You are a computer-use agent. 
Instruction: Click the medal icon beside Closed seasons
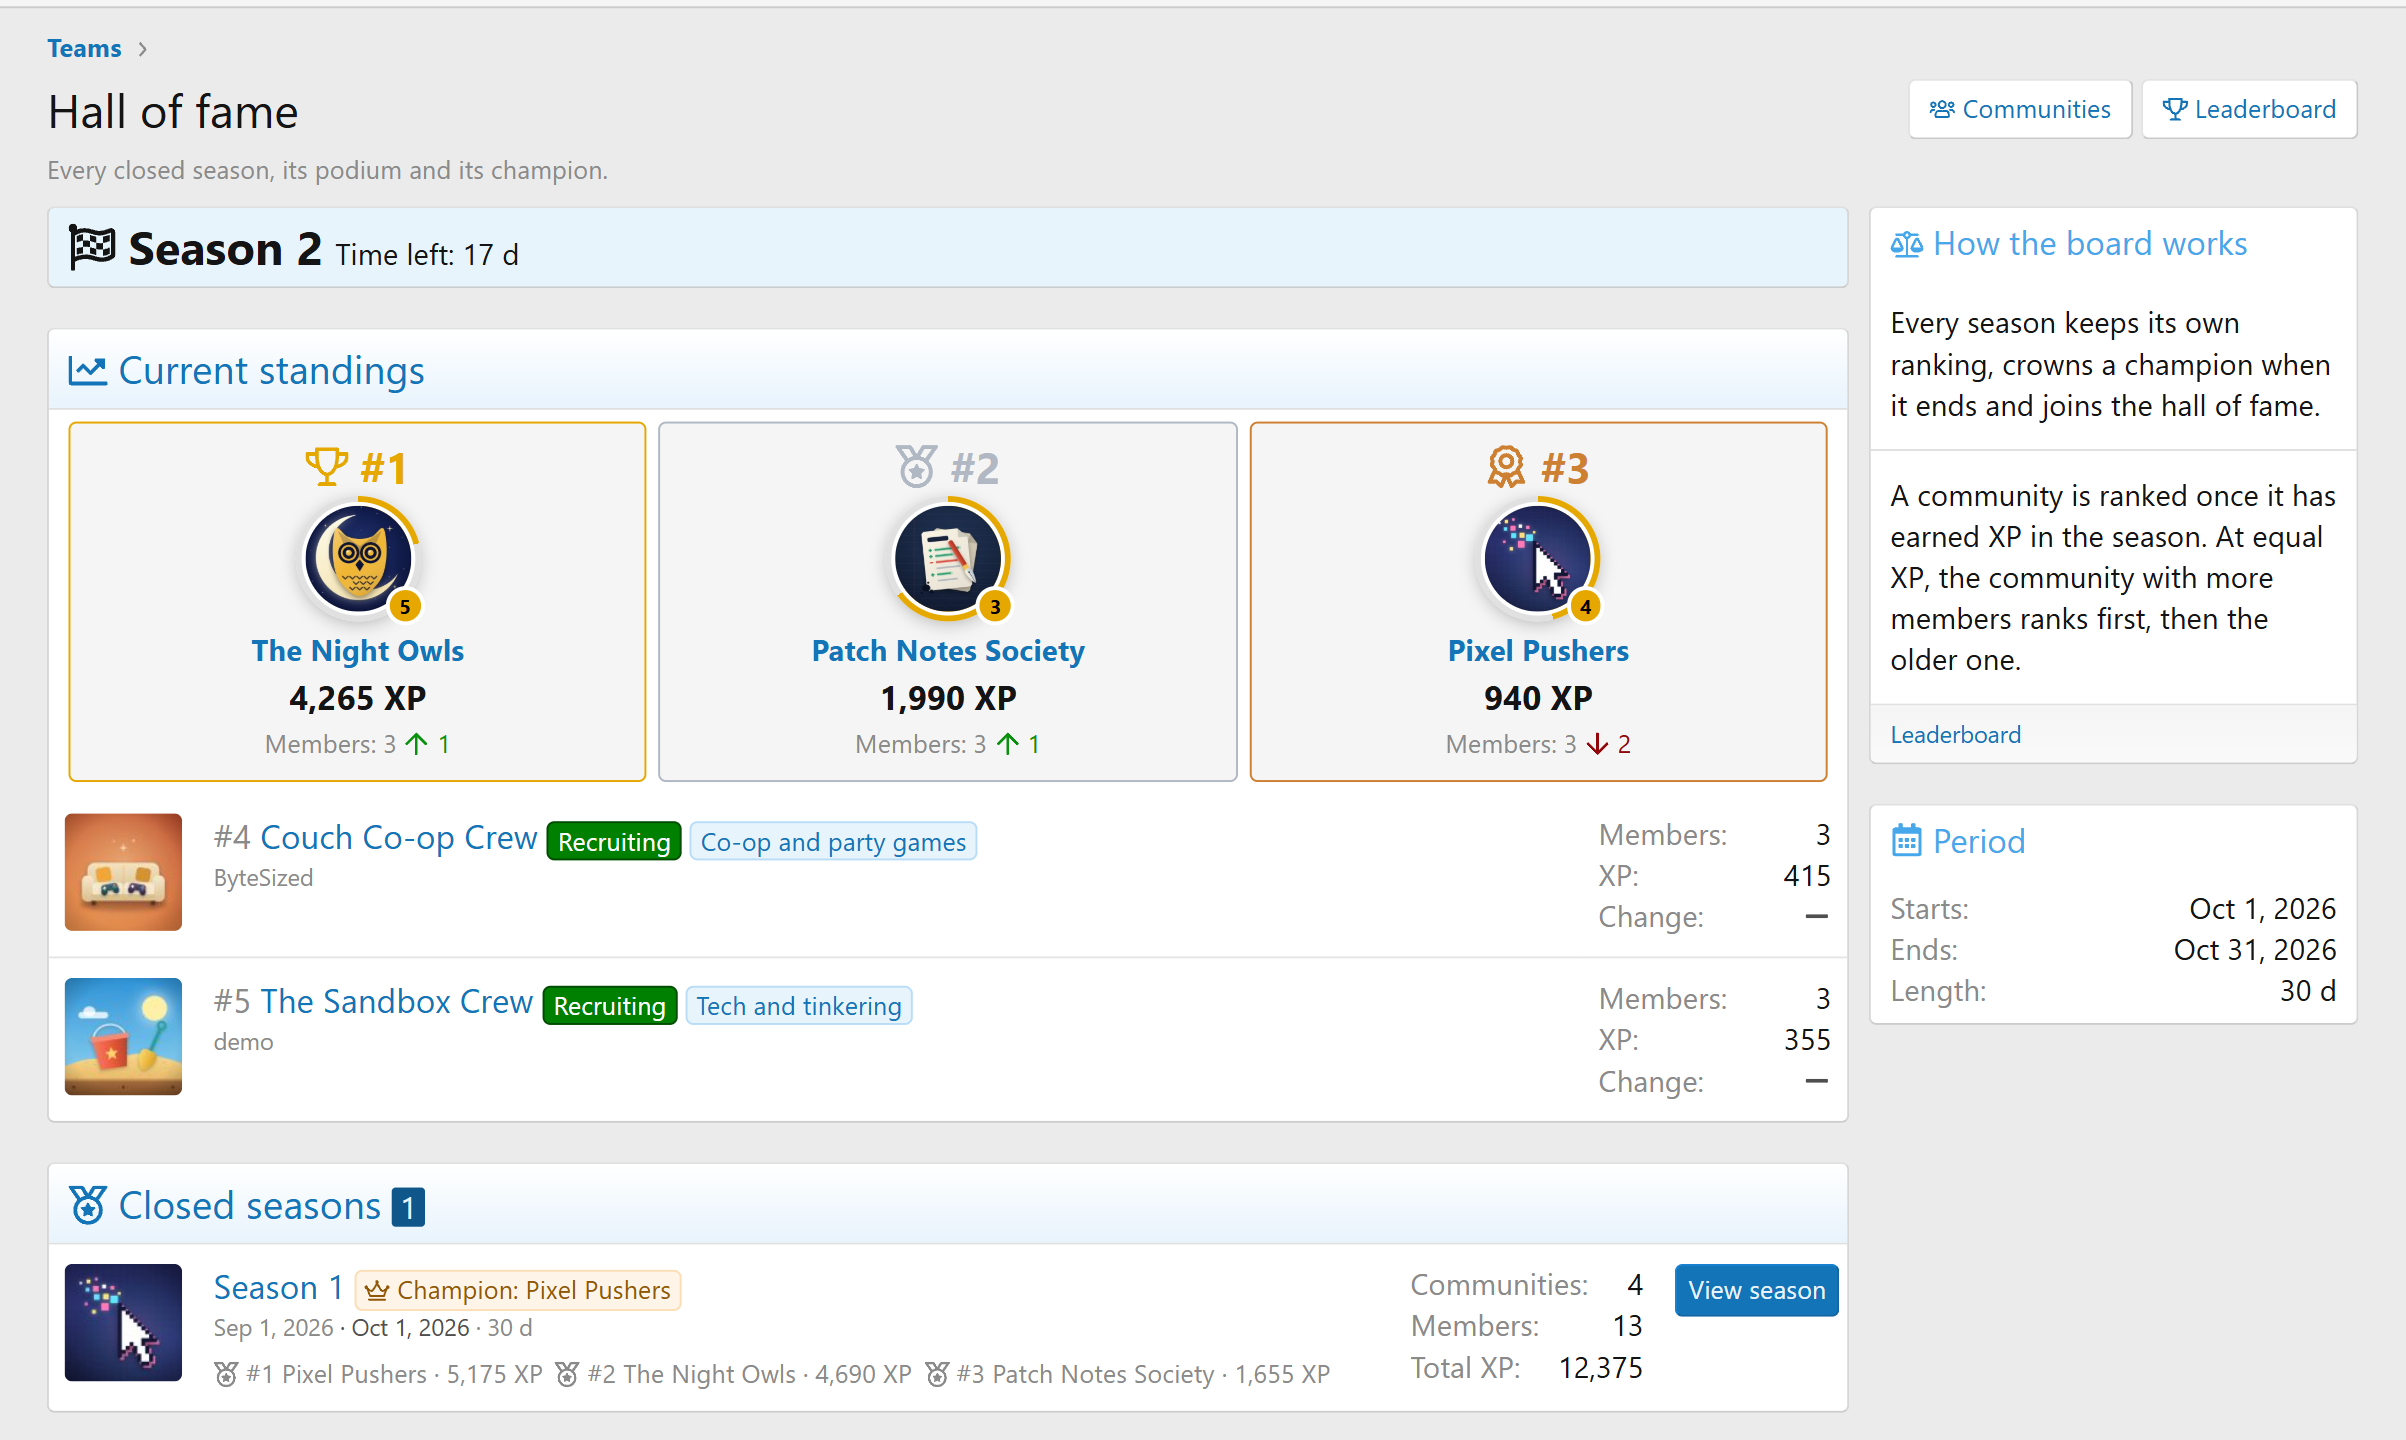coord(88,1205)
